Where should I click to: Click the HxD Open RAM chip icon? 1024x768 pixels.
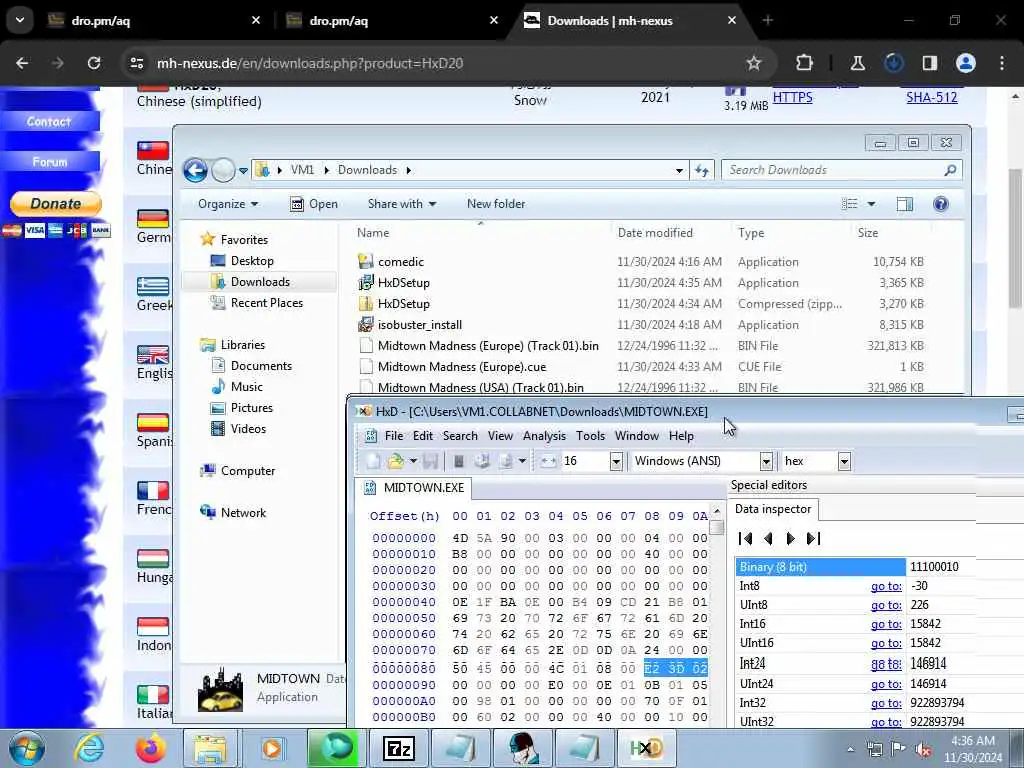[458, 461]
